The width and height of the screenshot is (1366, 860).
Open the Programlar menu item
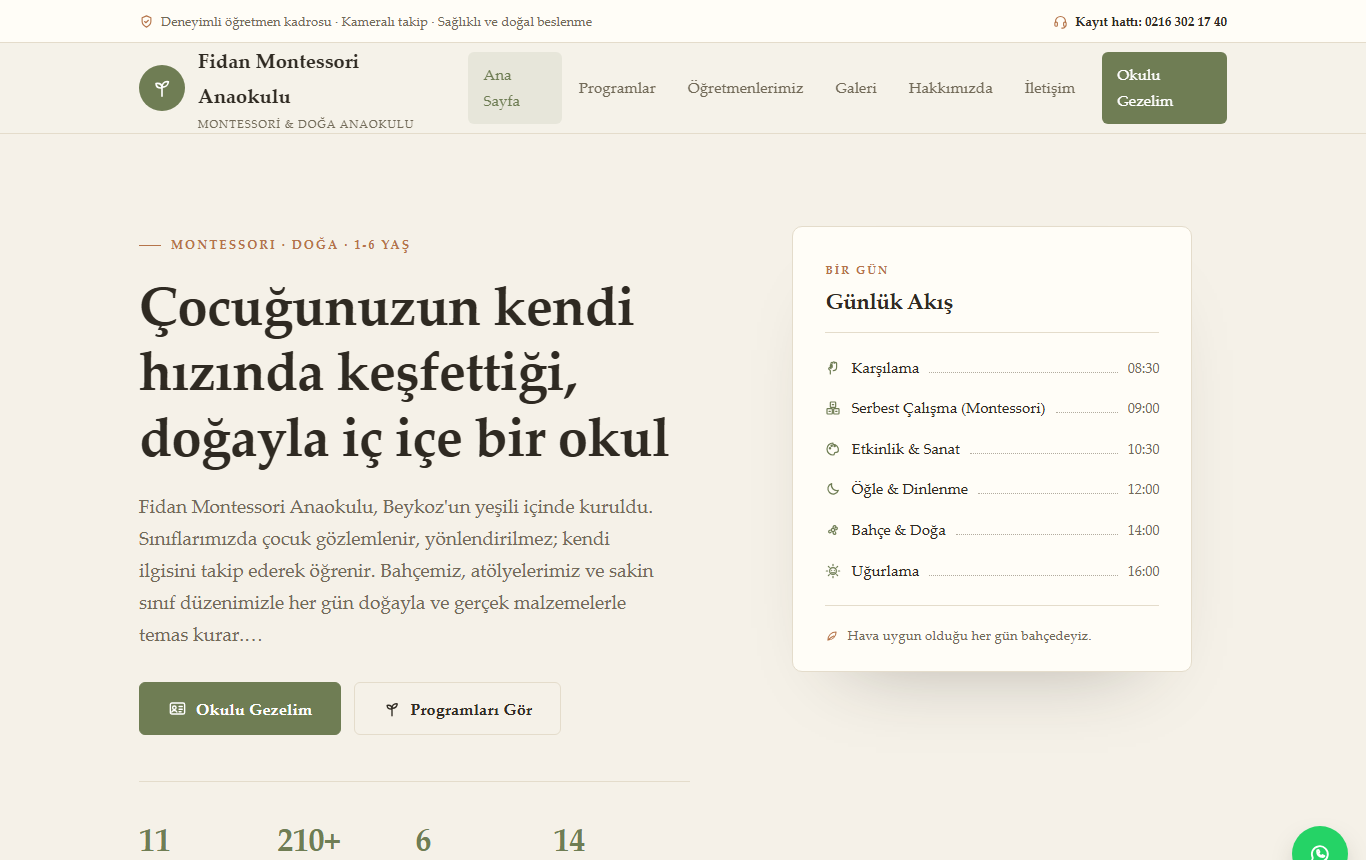[617, 88]
